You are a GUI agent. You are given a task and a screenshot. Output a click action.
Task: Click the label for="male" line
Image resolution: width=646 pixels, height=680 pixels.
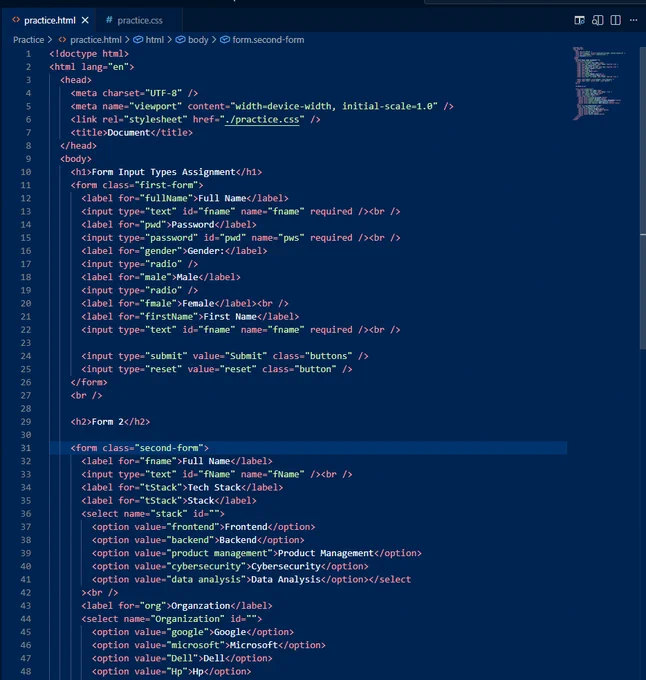click(161, 277)
